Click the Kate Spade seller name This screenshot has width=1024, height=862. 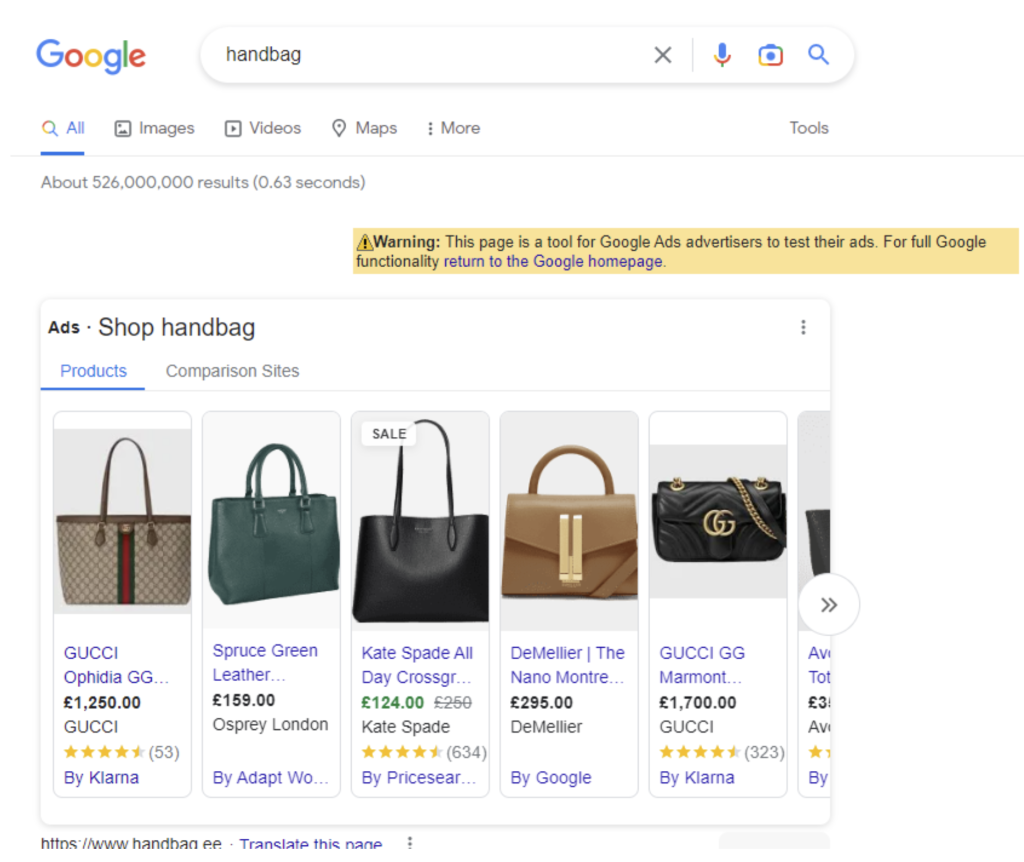tap(406, 727)
